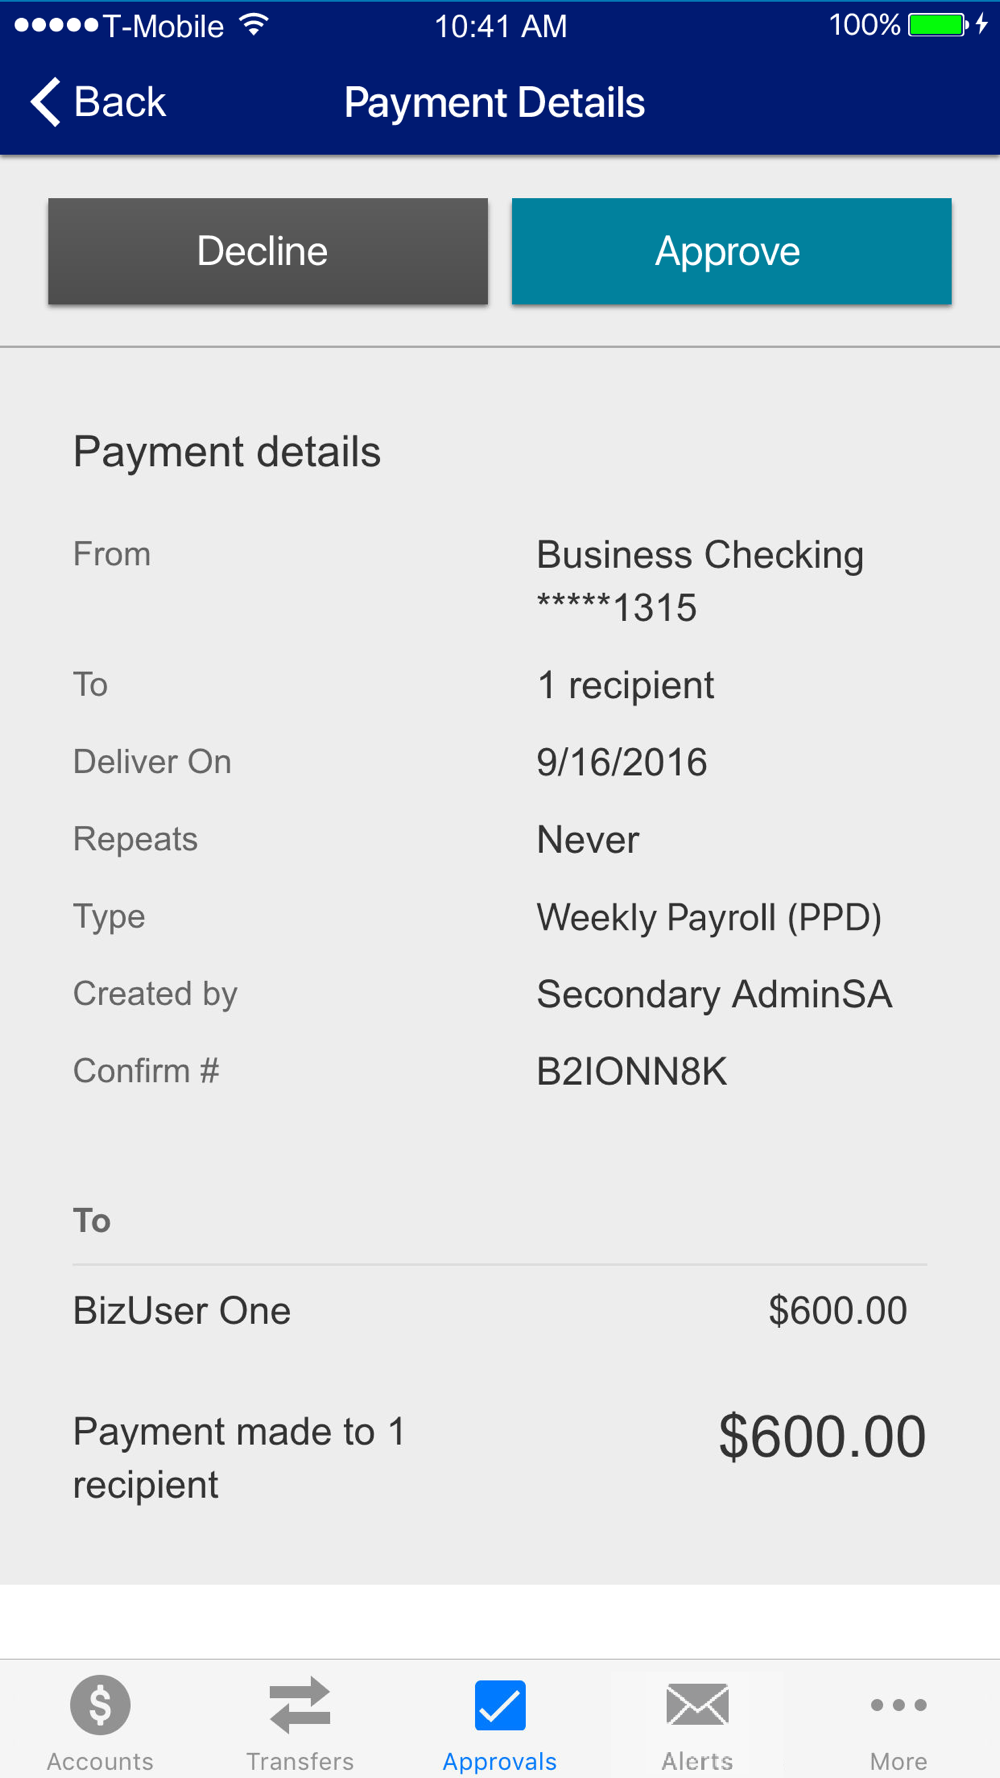The width and height of the screenshot is (1000, 1778).
Task: Tap the Payment Details header title
Action: point(494,103)
